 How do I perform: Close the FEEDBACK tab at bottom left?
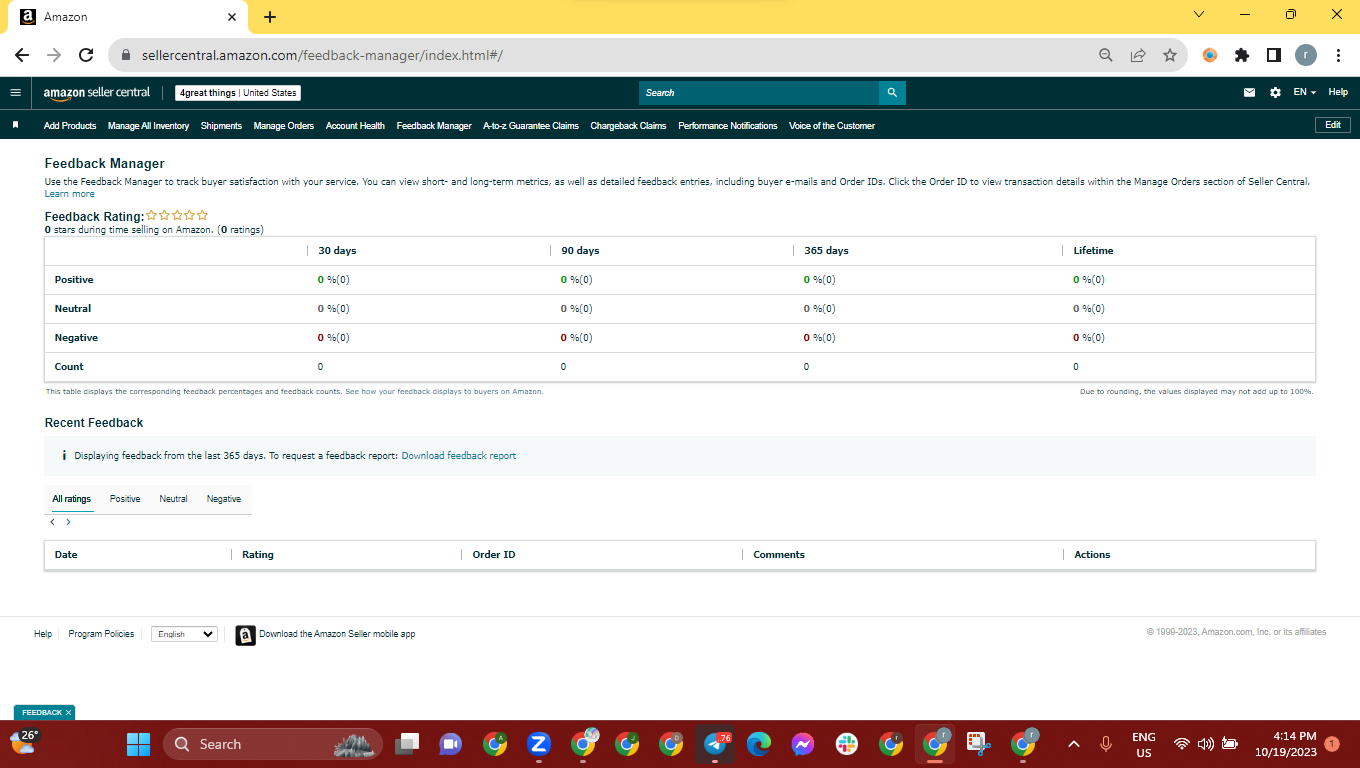click(69, 713)
